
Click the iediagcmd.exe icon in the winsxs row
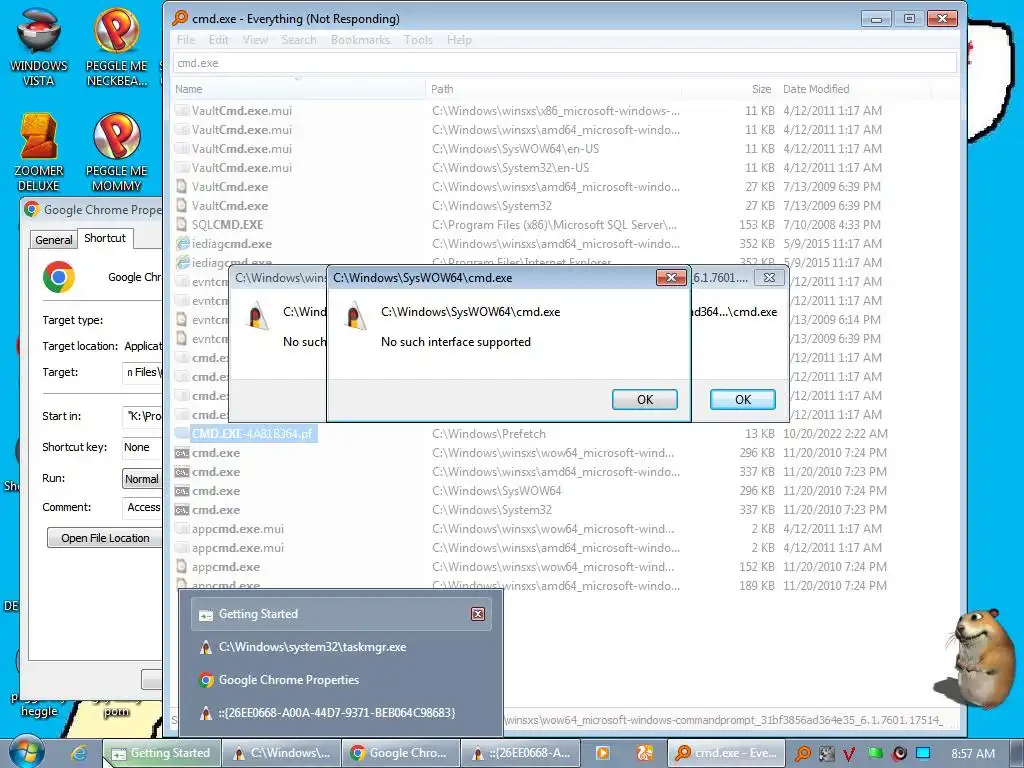(x=182, y=244)
